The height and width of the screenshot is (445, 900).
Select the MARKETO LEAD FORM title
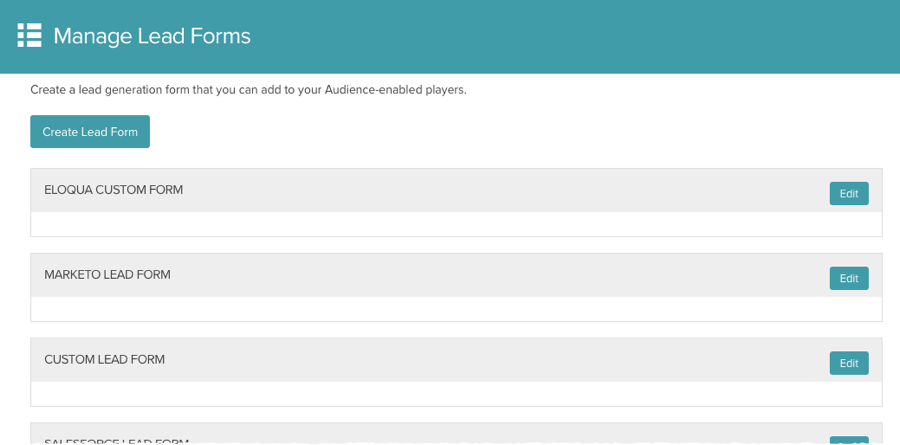coord(107,274)
